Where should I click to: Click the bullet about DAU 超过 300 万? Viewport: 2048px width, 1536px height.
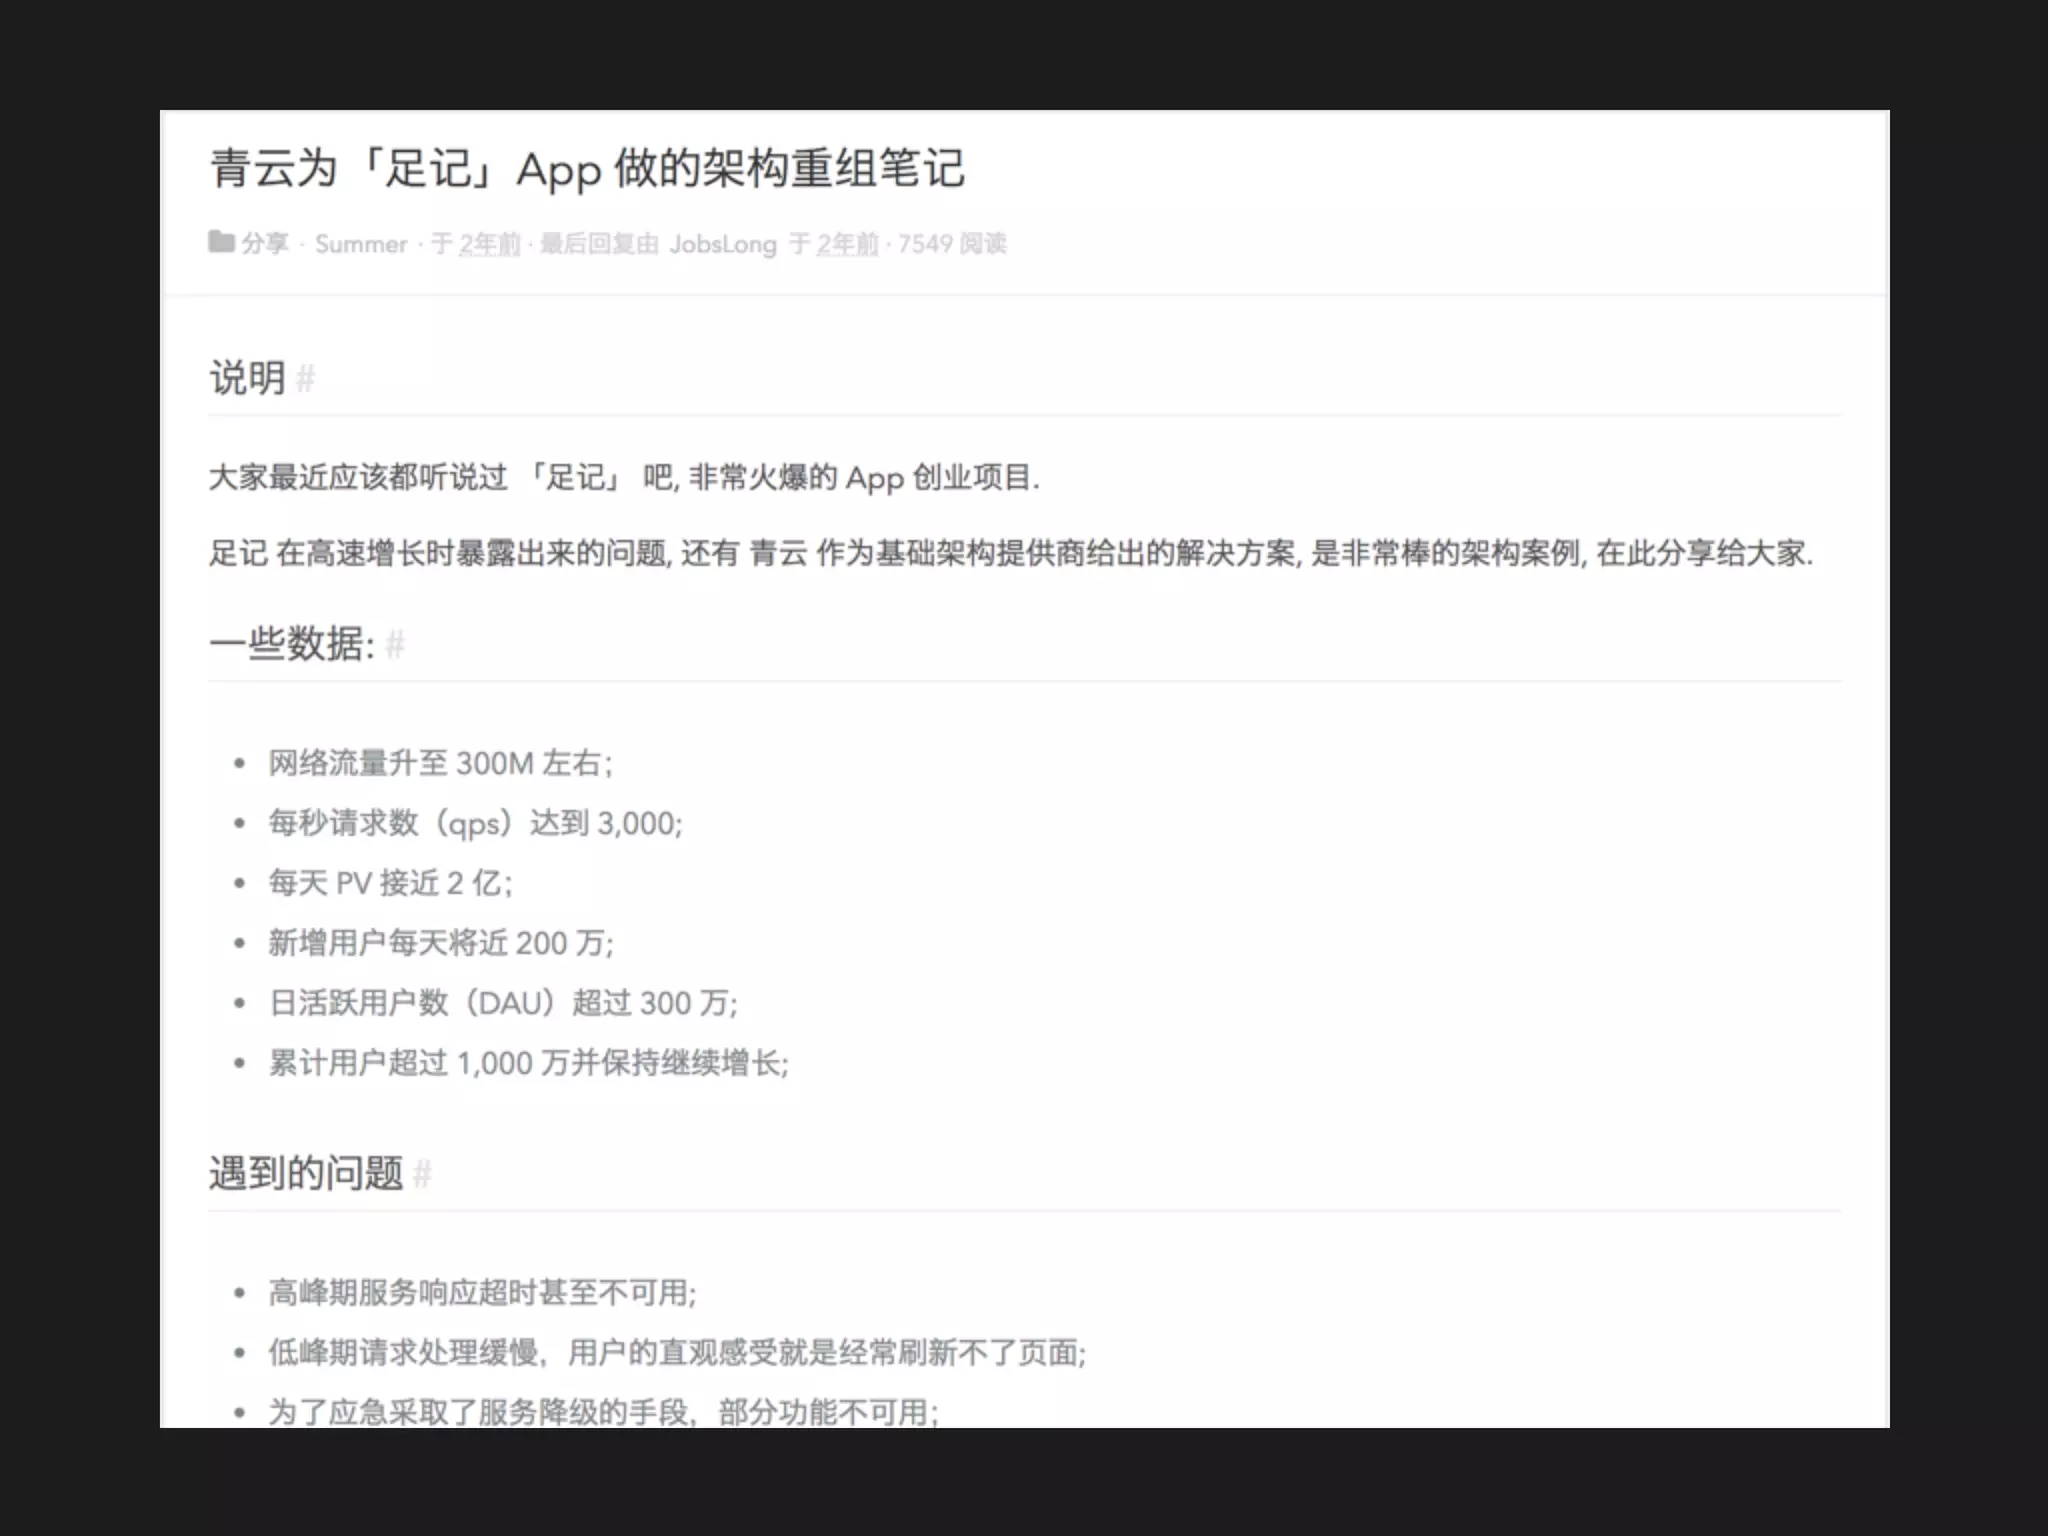point(503,1003)
